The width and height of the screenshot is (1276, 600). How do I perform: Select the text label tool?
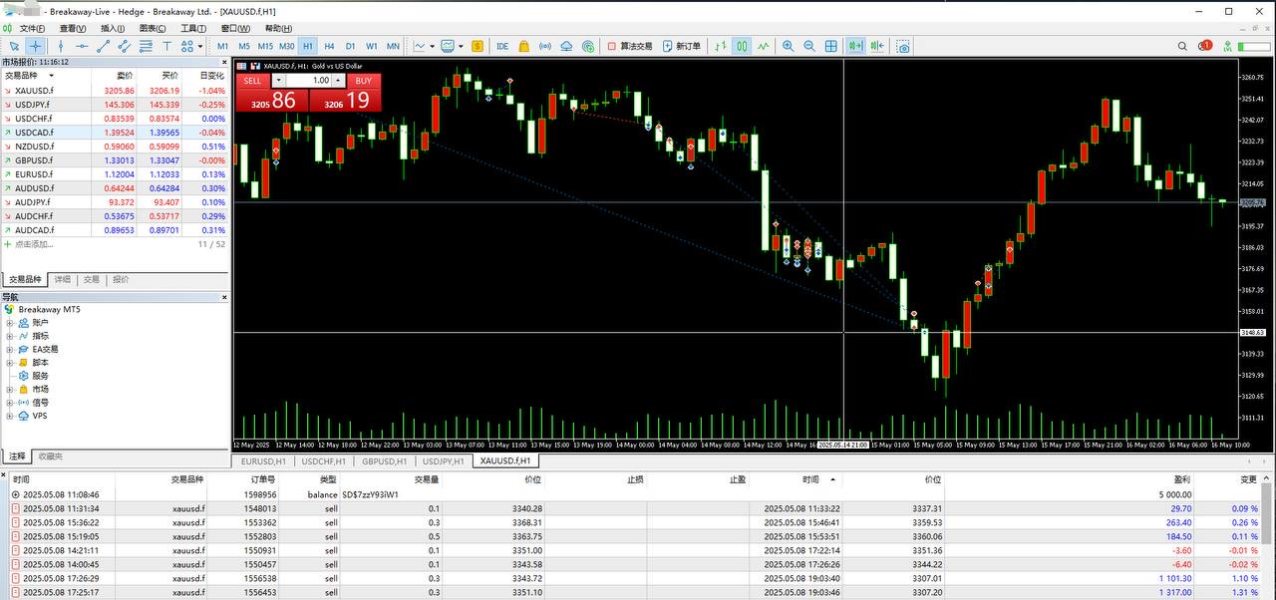pyautogui.click(x=166, y=46)
